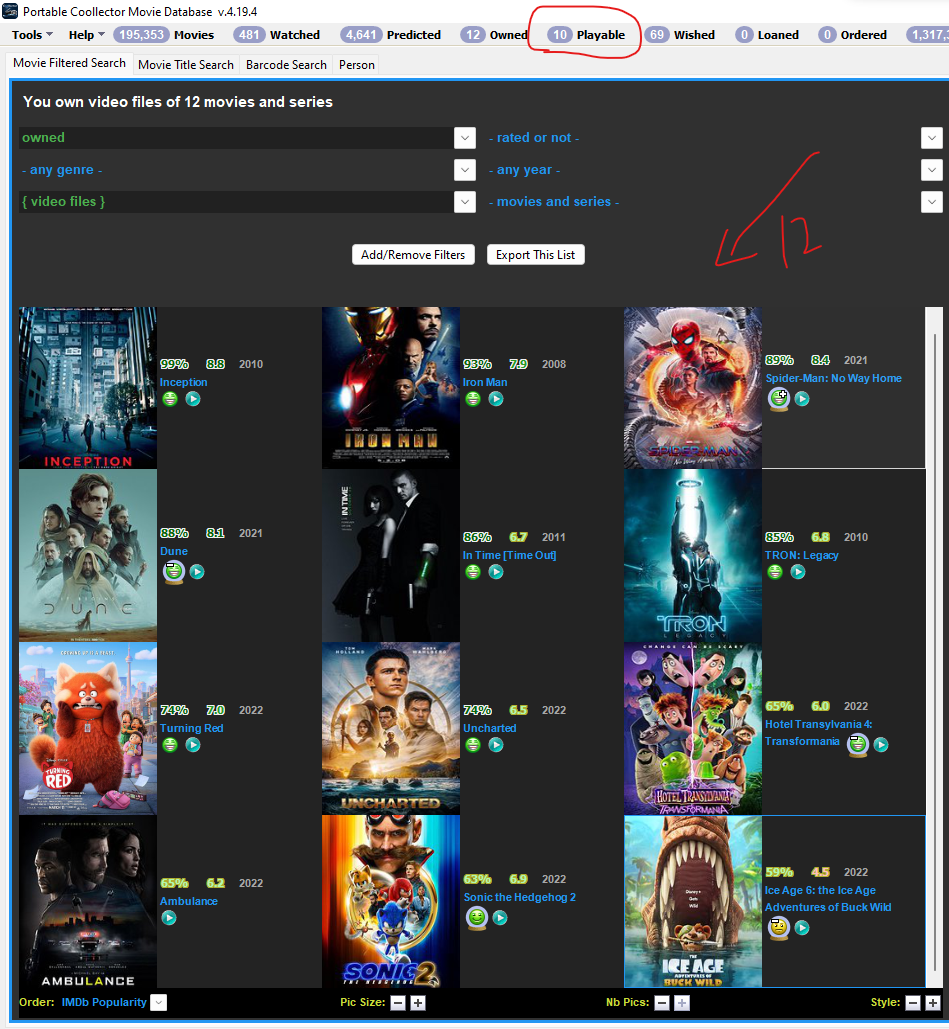Play TRON: Legacy video
Screen dimensions: 949x1029
pos(798,572)
